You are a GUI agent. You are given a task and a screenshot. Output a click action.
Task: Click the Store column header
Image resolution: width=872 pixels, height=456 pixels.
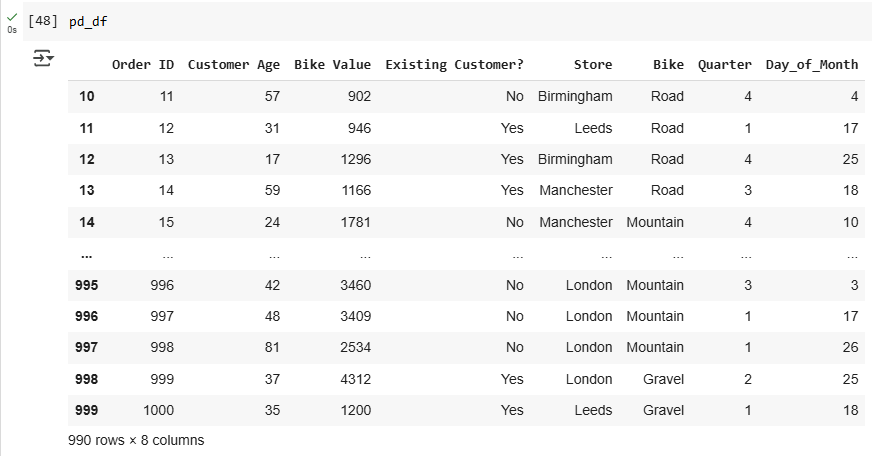593,65
